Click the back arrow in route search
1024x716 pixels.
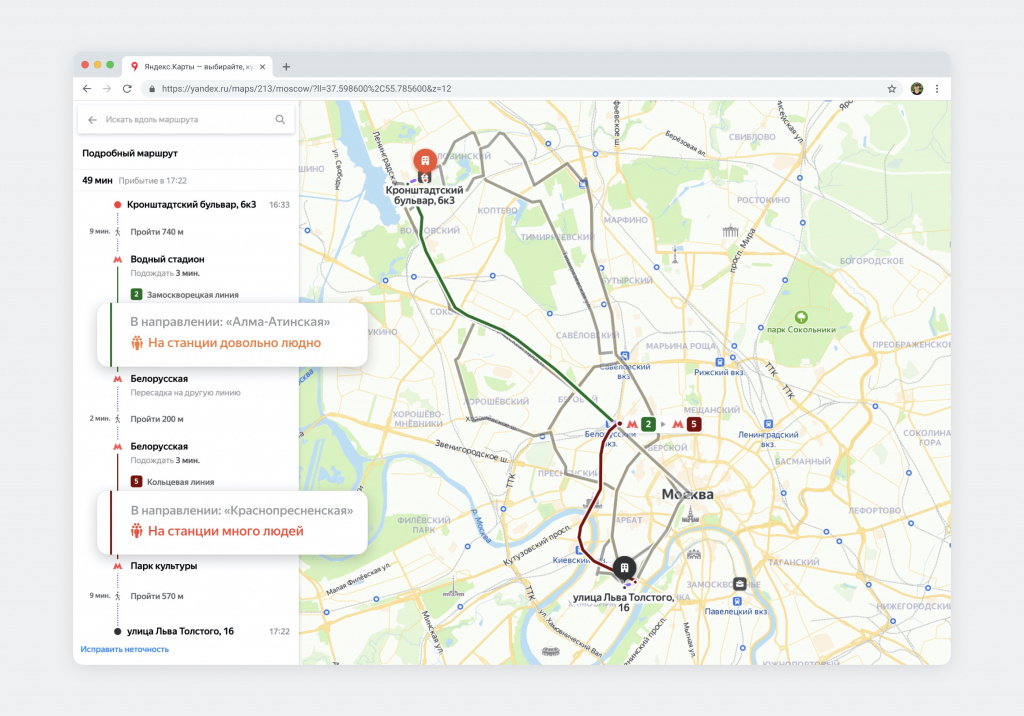point(93,119)
